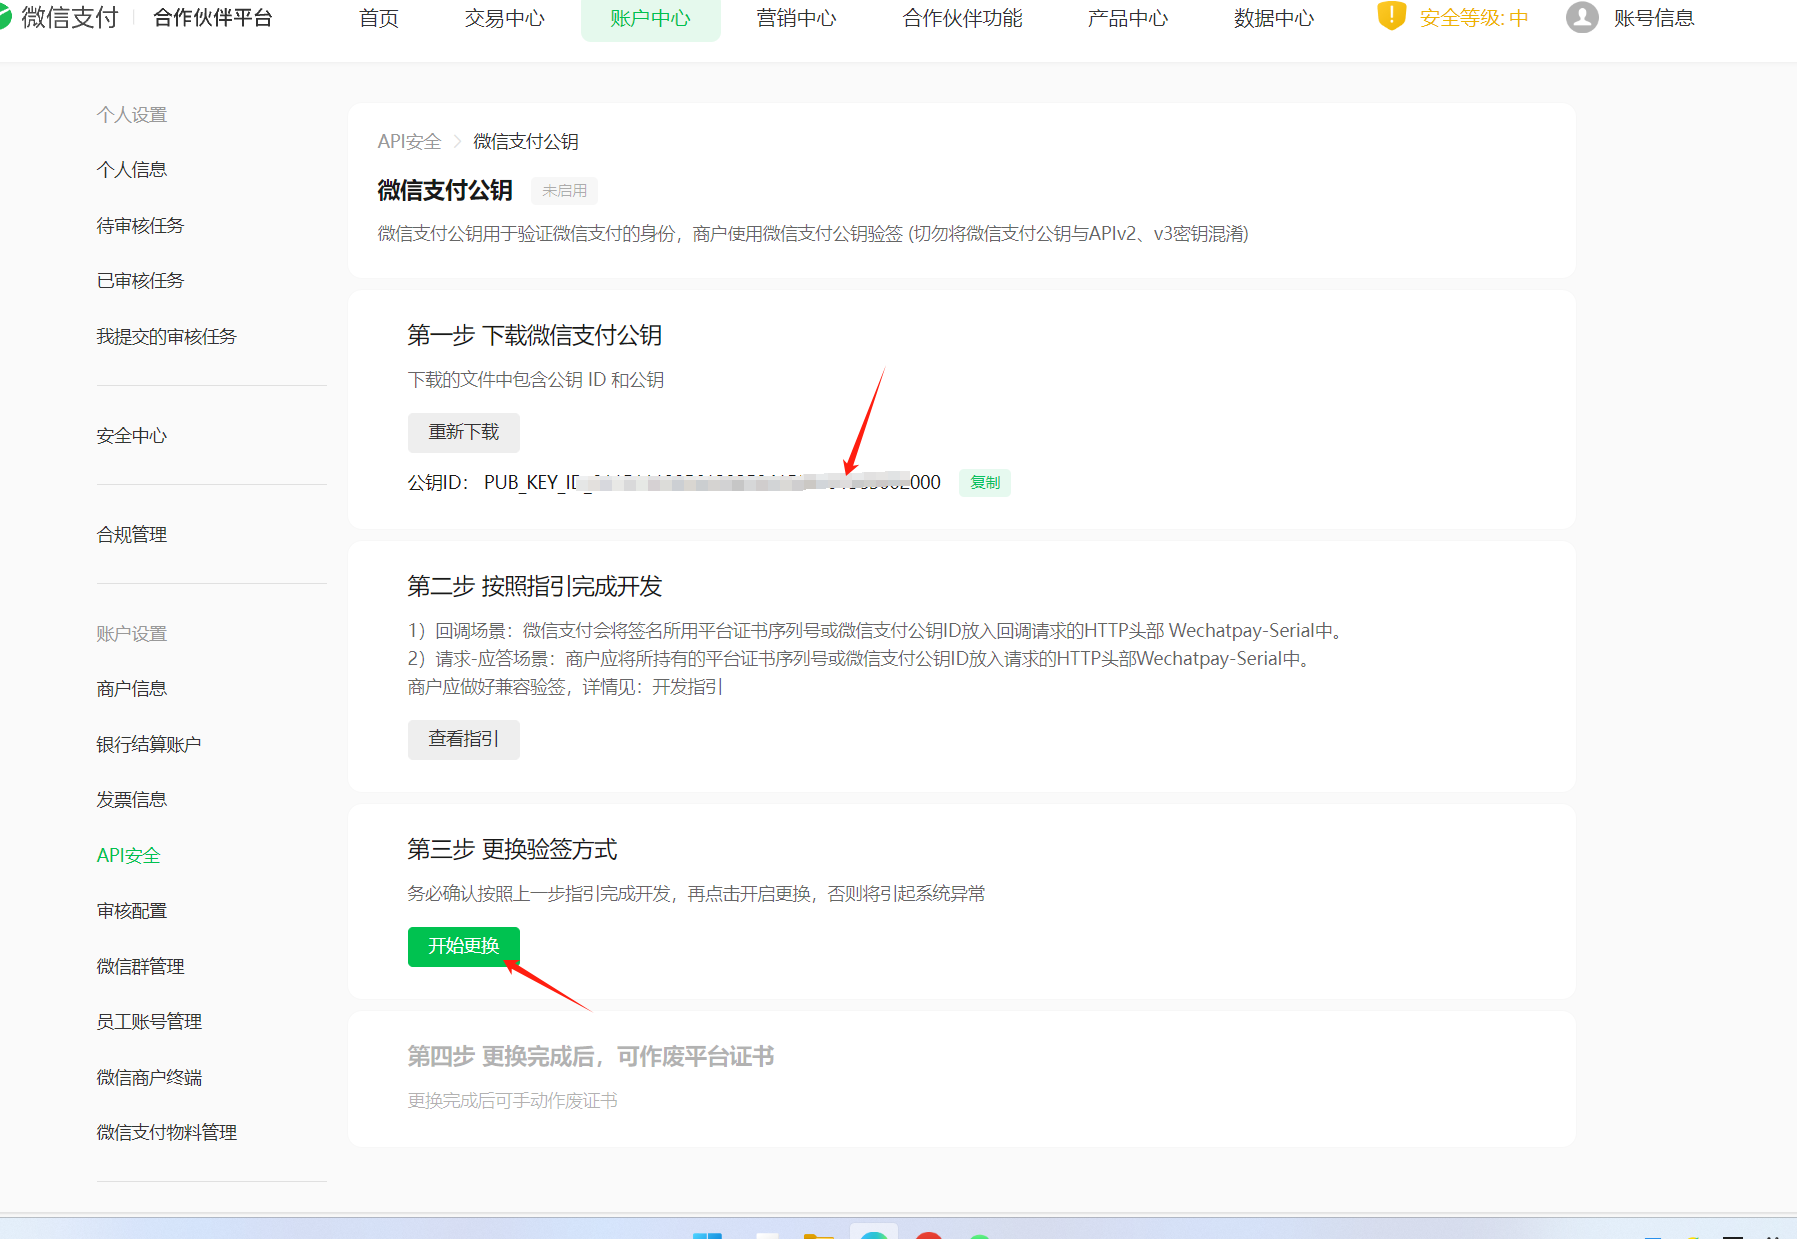The height and width of the screenshot is (1239, 1797).
Task: Click the text 更换完成后可手动作废证书
Action: (513, 1101)
